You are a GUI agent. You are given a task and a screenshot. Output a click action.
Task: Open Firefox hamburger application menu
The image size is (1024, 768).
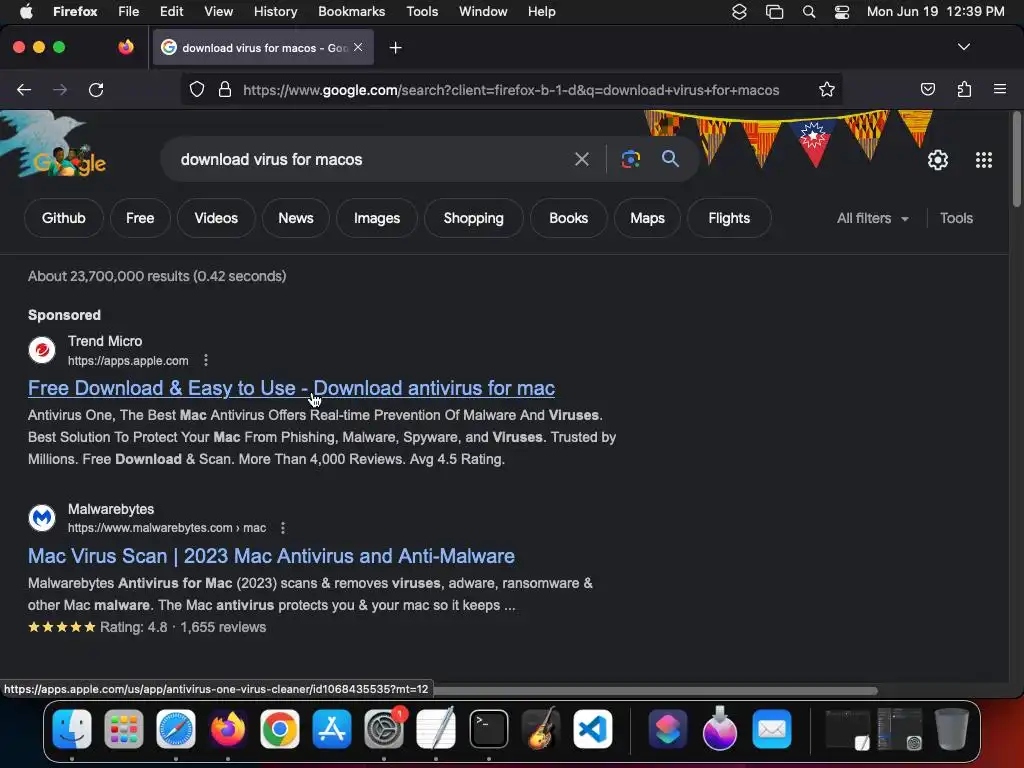(1000, 89)
